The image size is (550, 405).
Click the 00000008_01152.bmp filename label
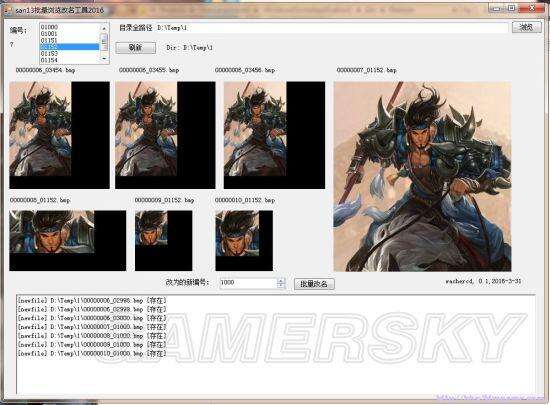click(40, 200)
